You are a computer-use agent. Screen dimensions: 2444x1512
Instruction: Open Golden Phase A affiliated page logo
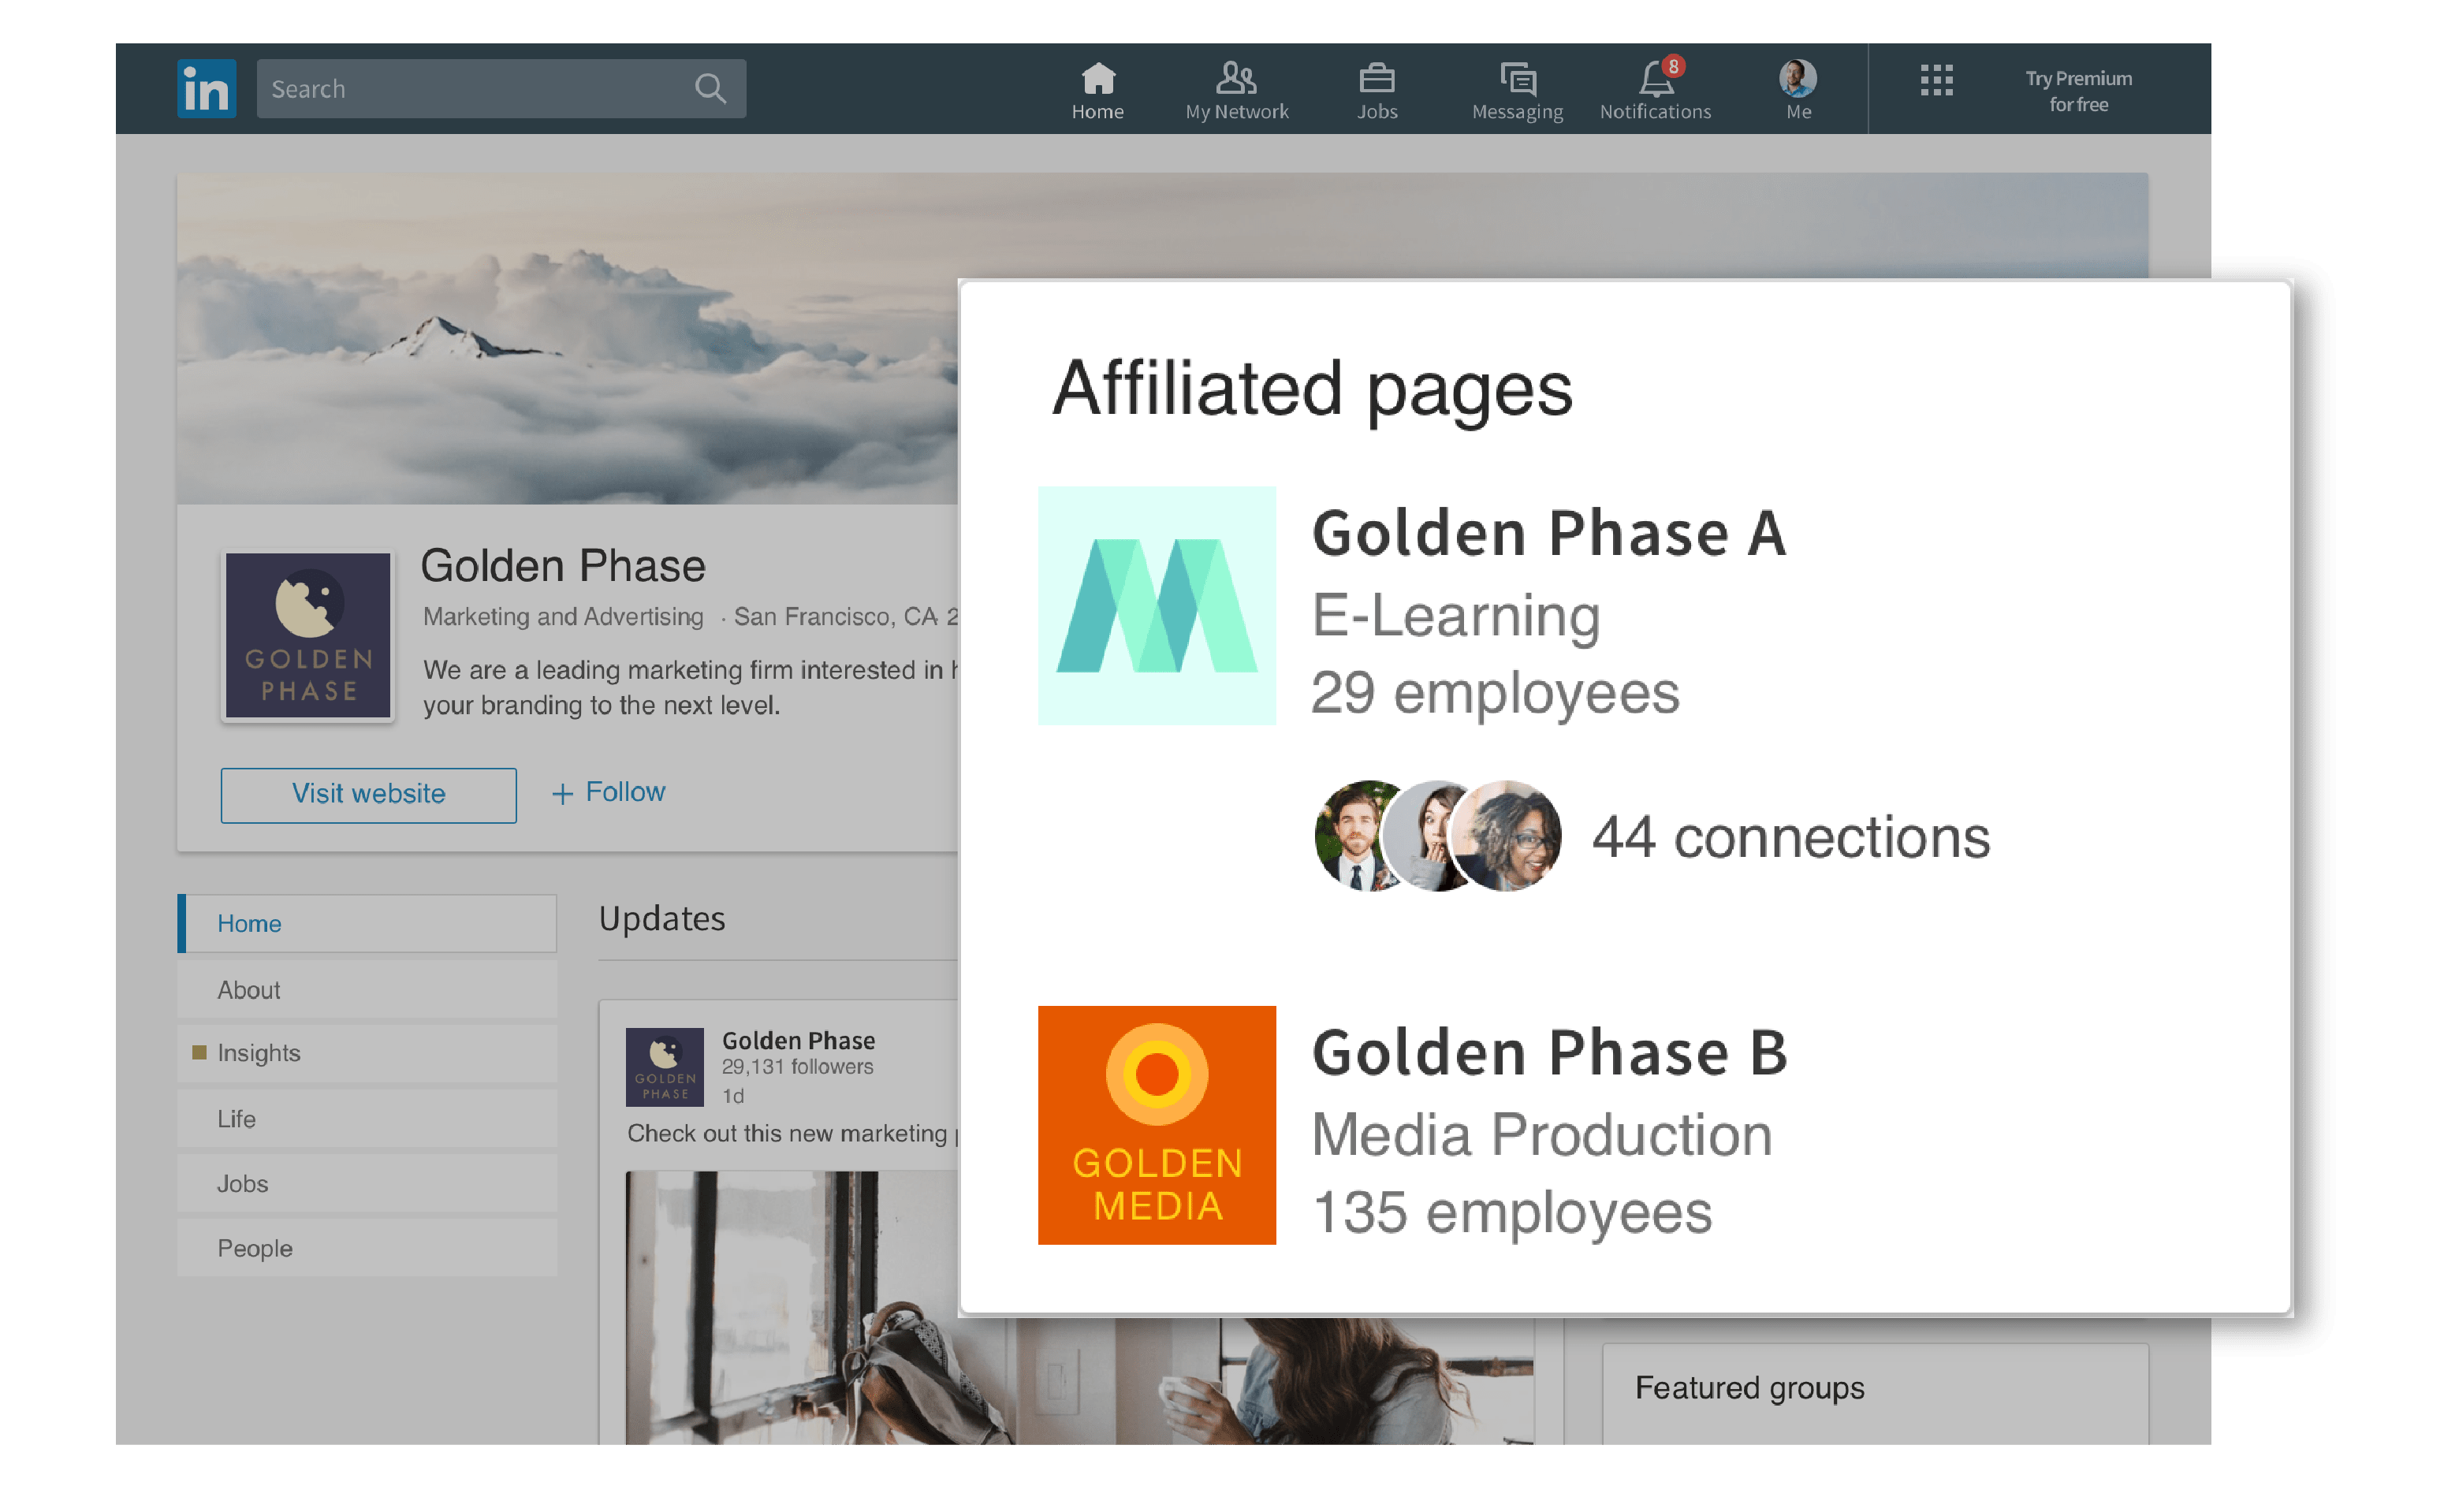pyautogui.click(x=1156, y=606)
